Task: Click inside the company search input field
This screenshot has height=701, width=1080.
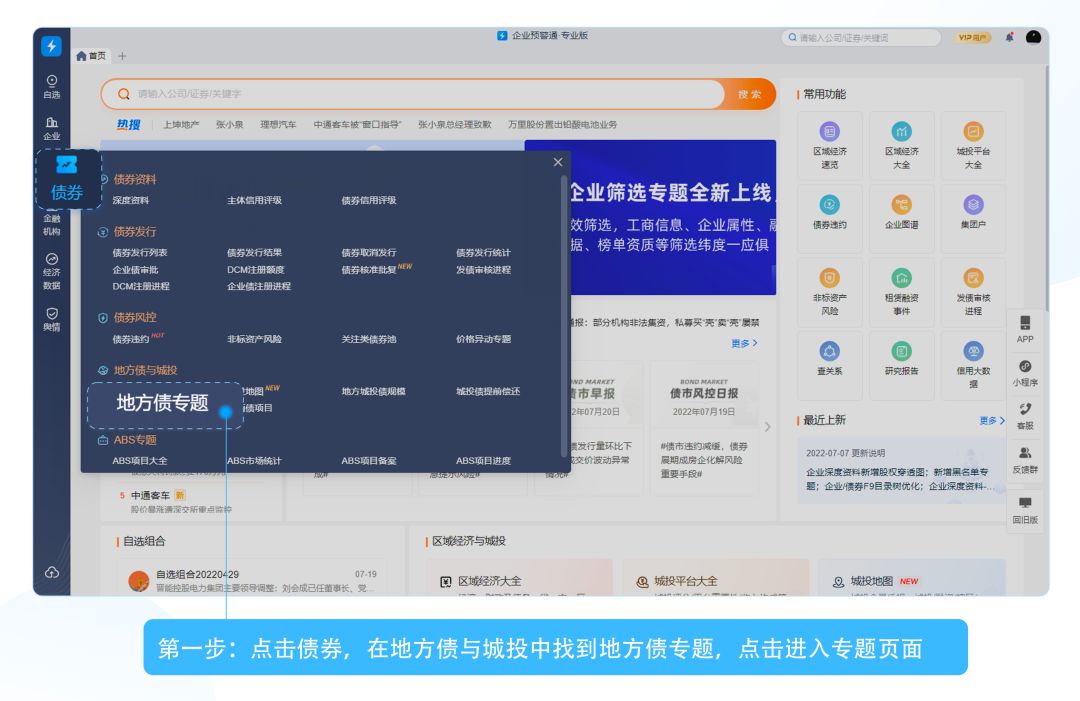Action: point(400,94)
